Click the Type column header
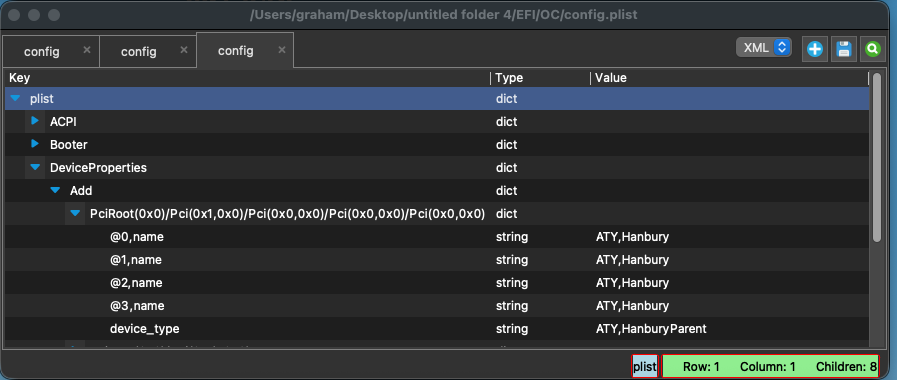The image size is (897, 380). pos(540,78)
